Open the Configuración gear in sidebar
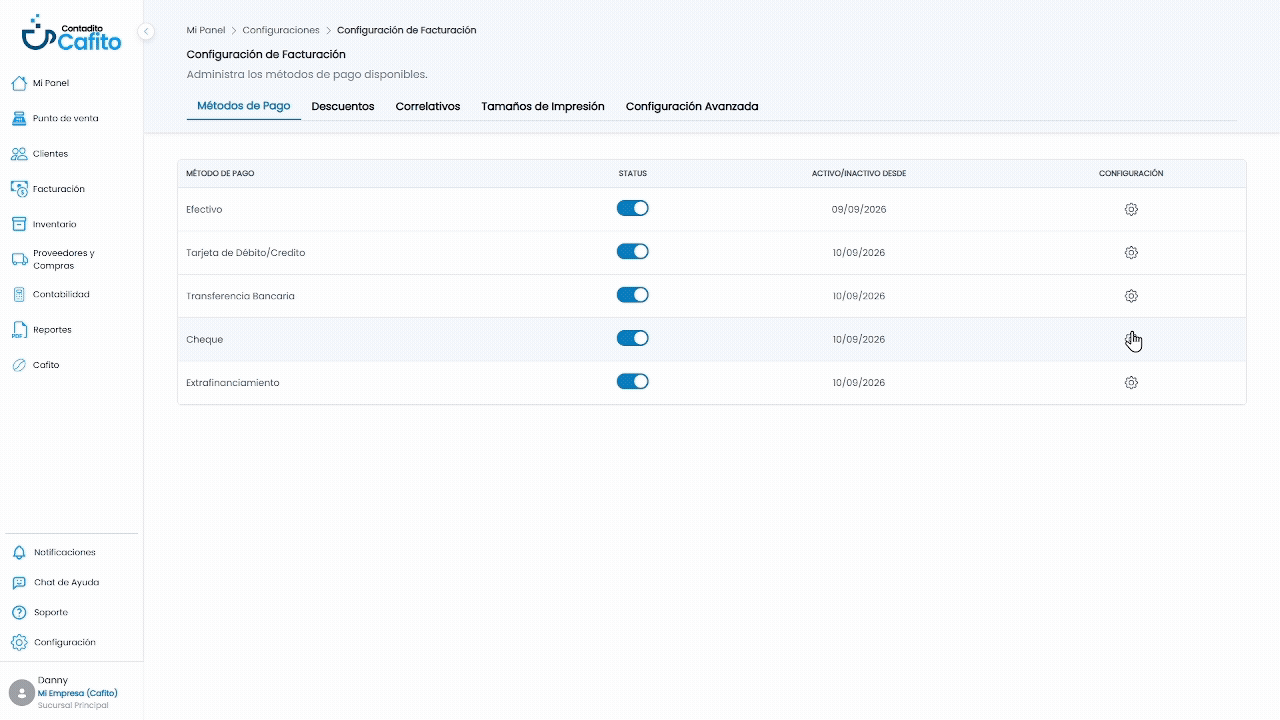1280x720 pixels. [x=18, y=642]
